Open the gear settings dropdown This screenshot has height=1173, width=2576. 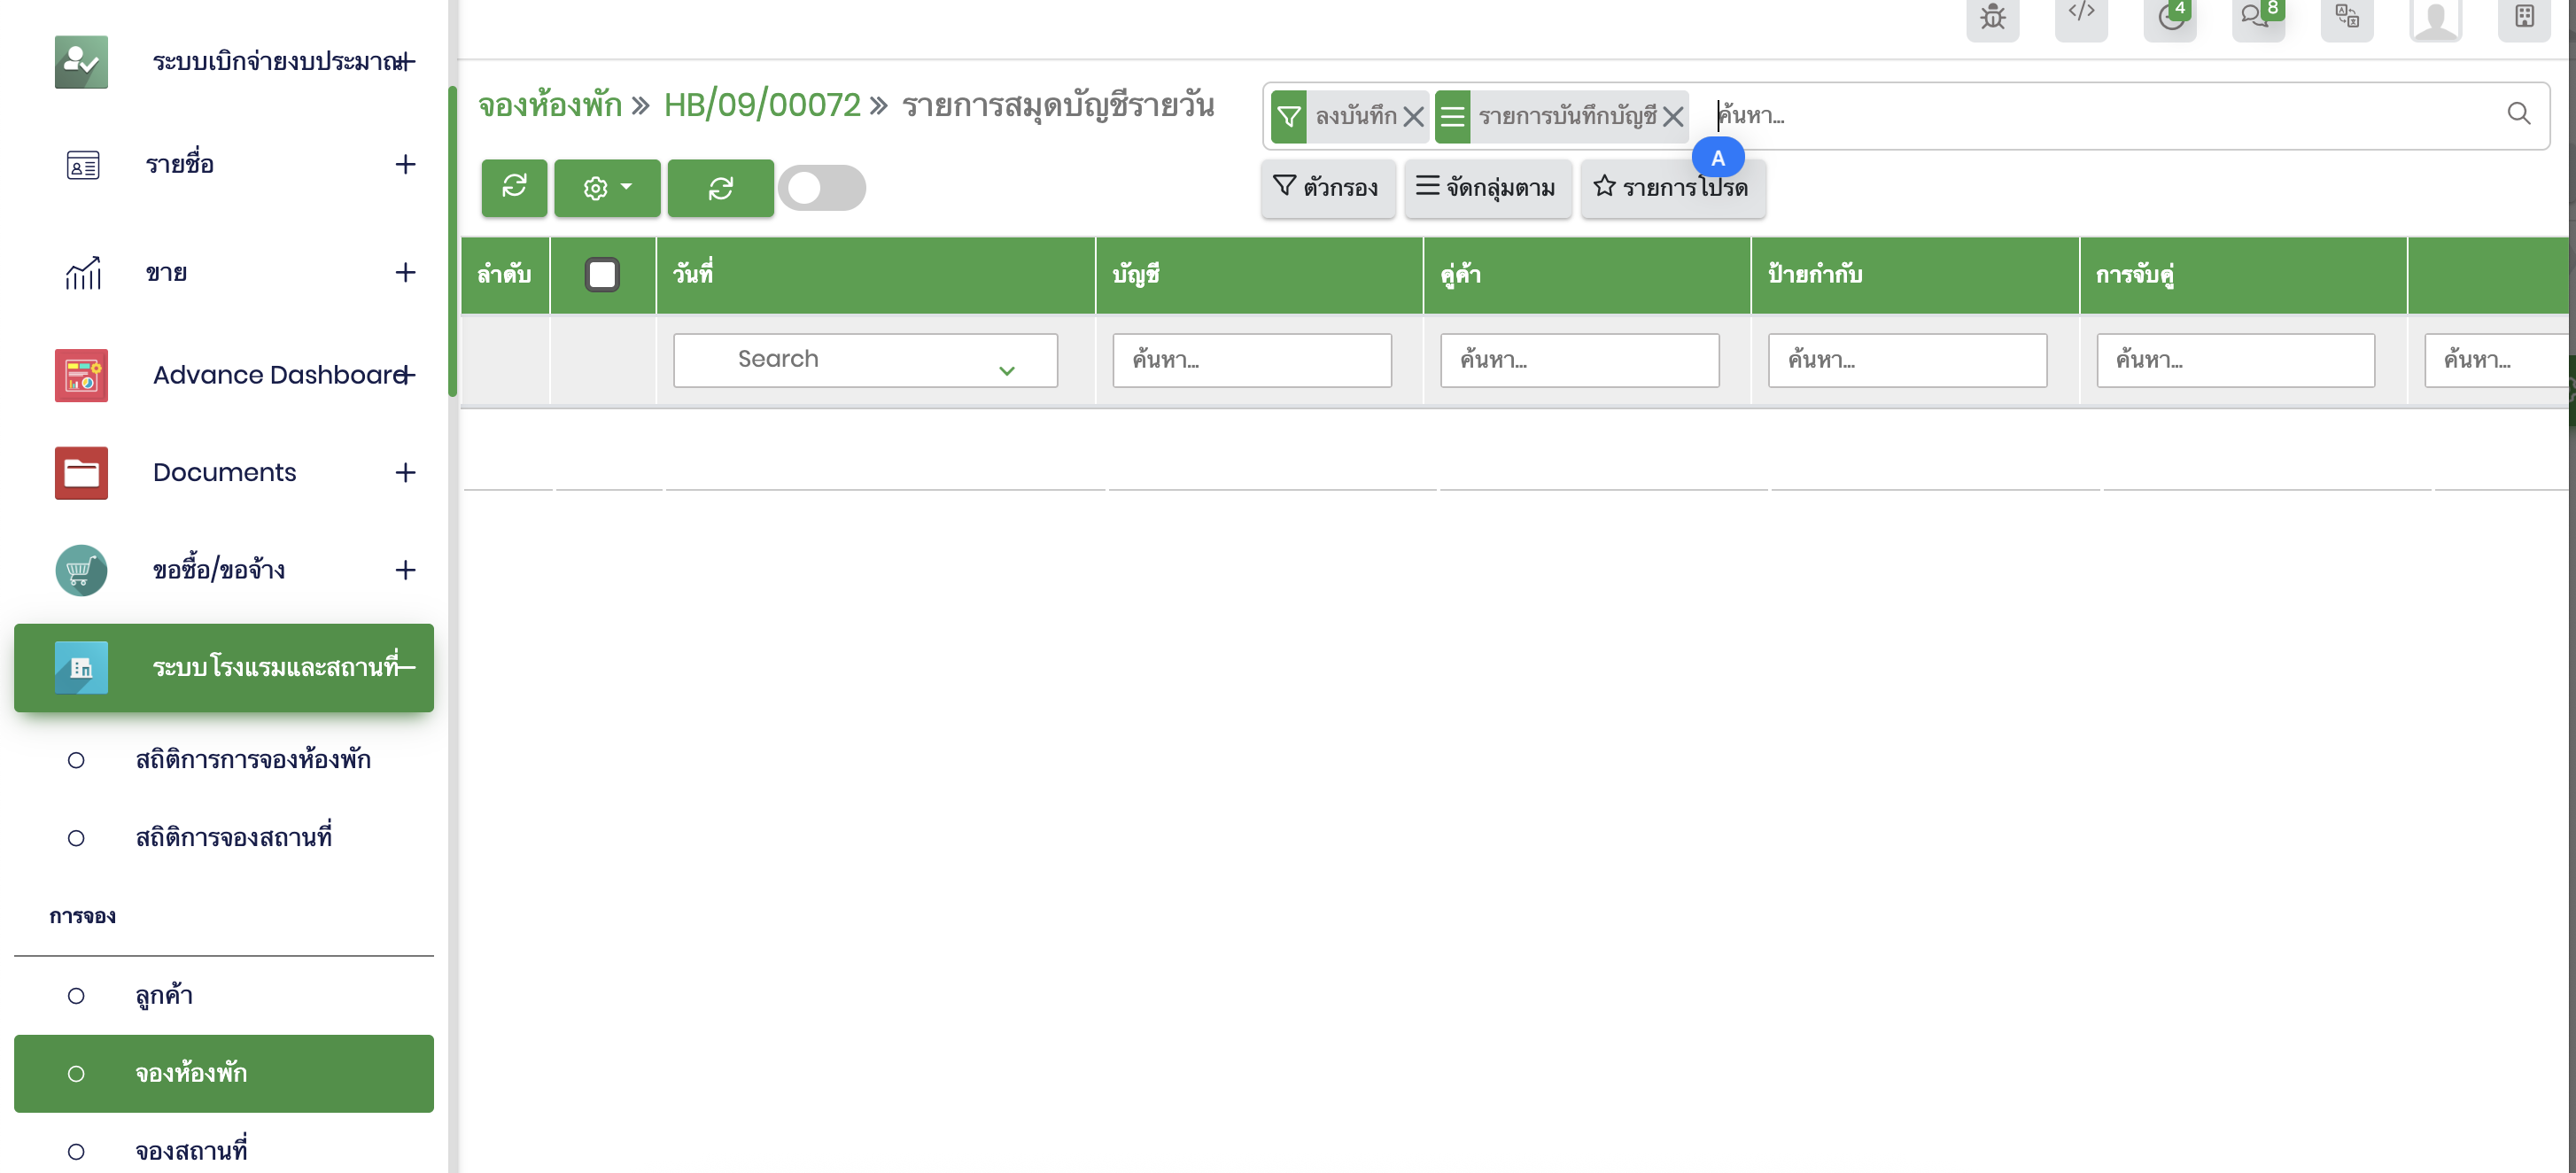click(x=607, y=187)
